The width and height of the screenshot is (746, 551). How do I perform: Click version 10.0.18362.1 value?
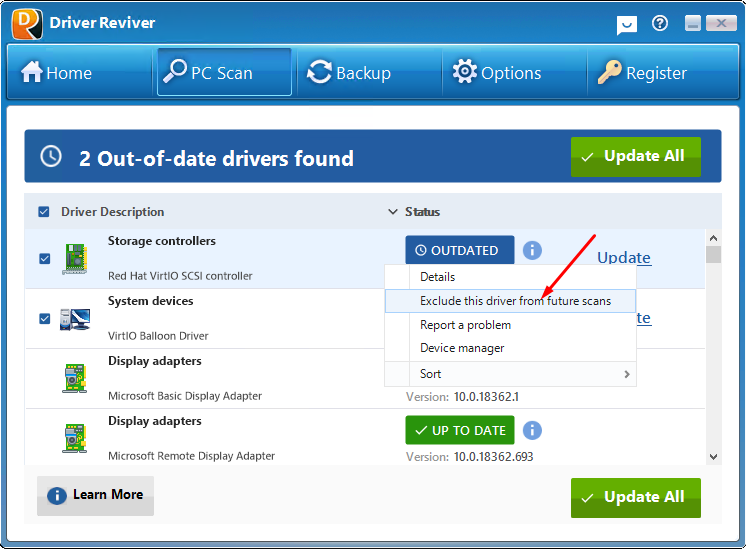tap(486, 397)
